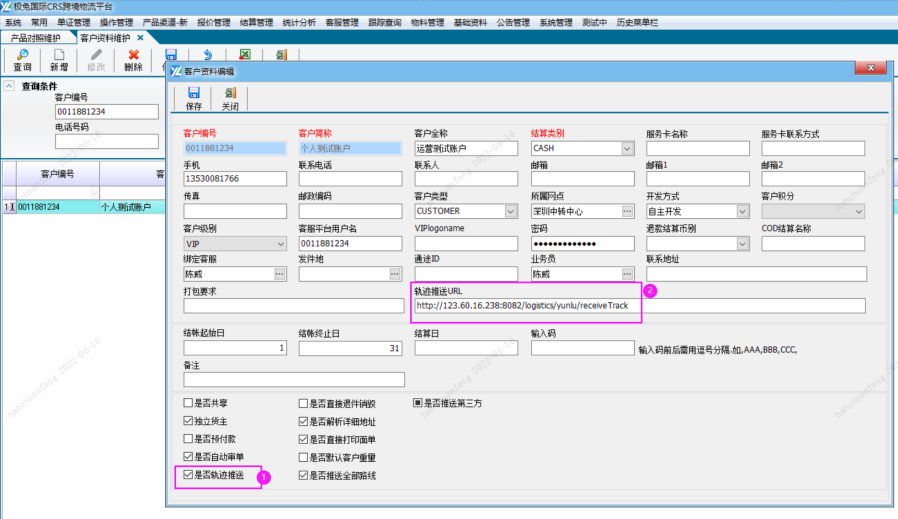Click the 客服平台用户名 field
The height and width of the screenshot is (519, 898).
point(350,244)
